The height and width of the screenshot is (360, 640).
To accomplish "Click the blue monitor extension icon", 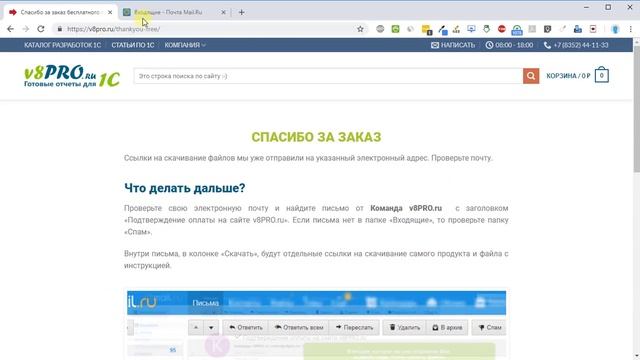I will click(471, 29).
